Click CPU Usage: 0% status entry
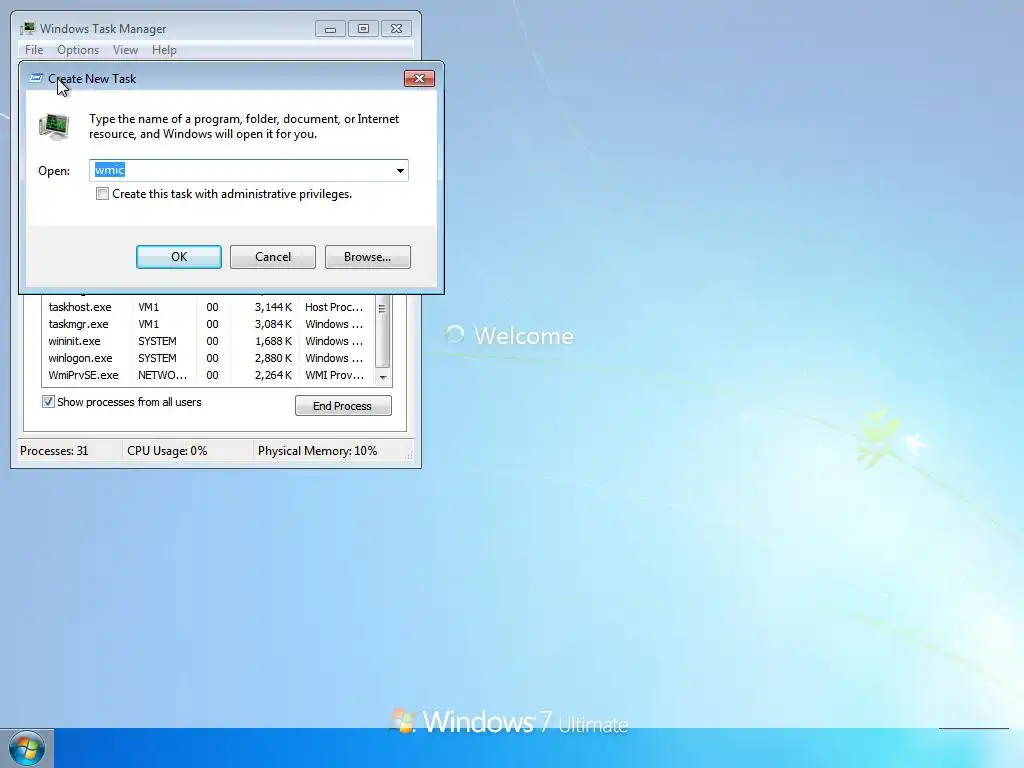 pos(167,451)
